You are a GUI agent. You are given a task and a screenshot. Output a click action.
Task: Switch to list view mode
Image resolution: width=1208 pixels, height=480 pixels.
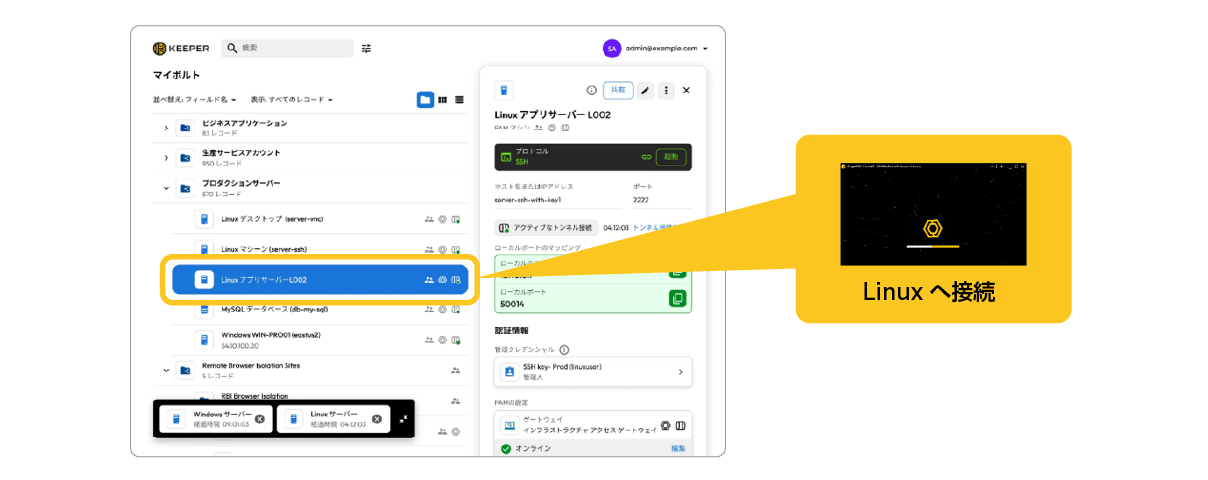[459, 100]
